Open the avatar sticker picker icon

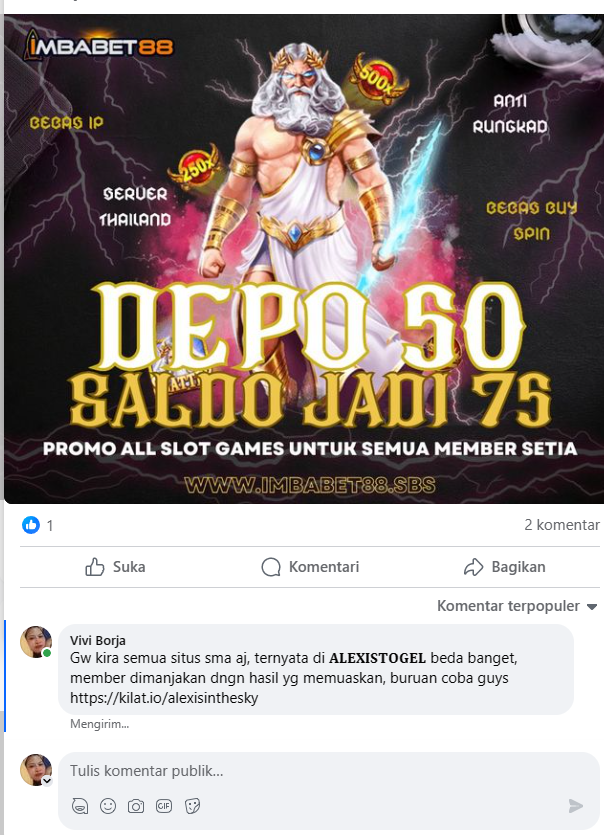click(x=80, y=806)
